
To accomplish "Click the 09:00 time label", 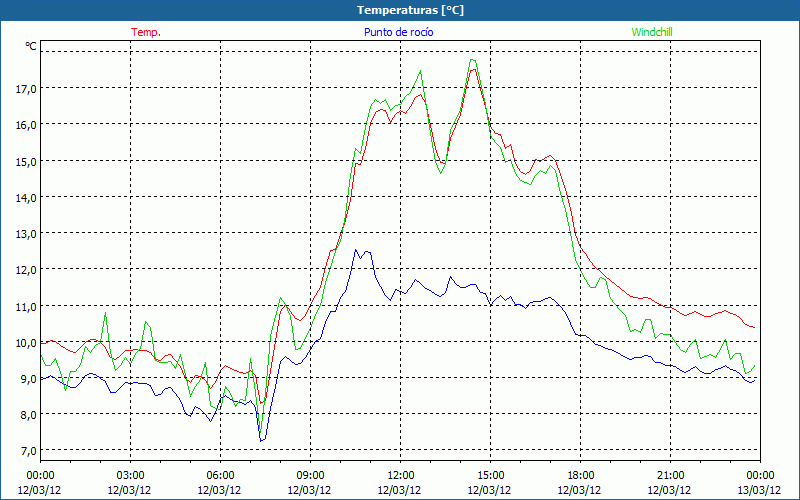I will tap(310, 476).
